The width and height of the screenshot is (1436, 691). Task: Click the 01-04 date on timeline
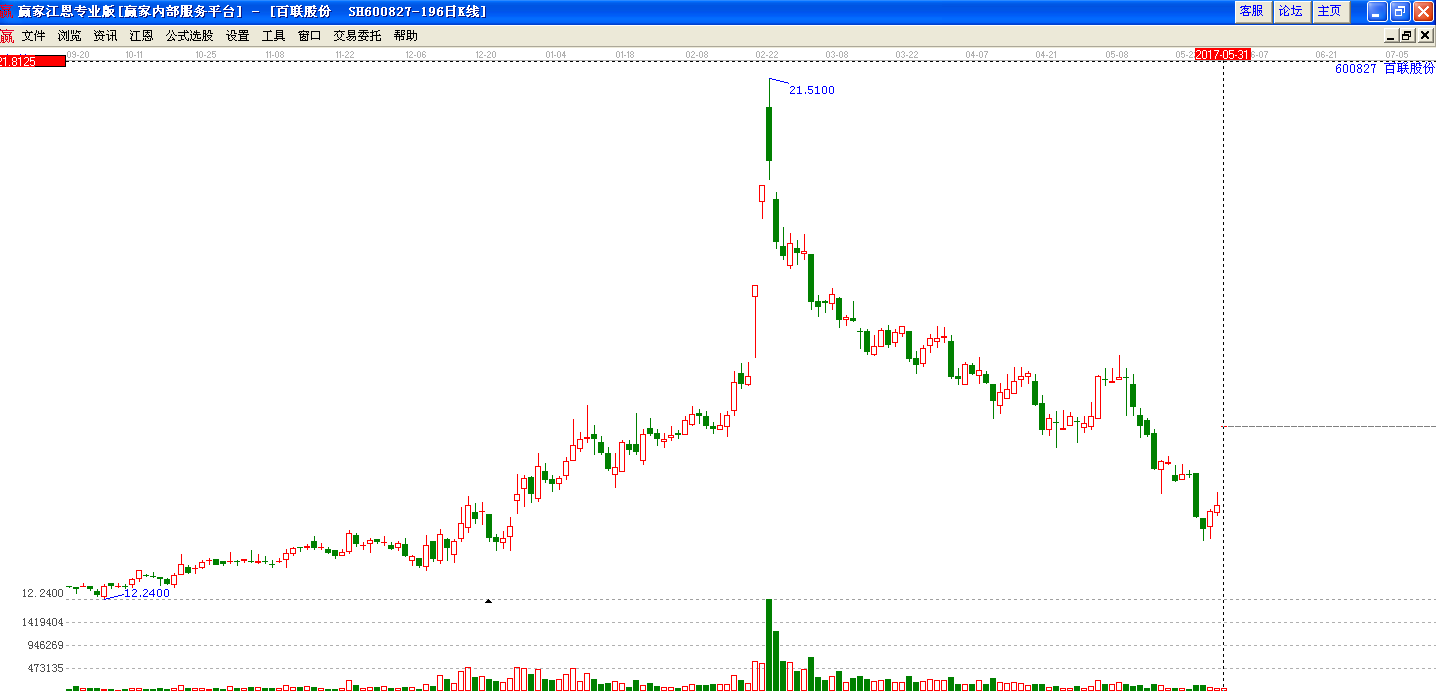coord(556,54)
